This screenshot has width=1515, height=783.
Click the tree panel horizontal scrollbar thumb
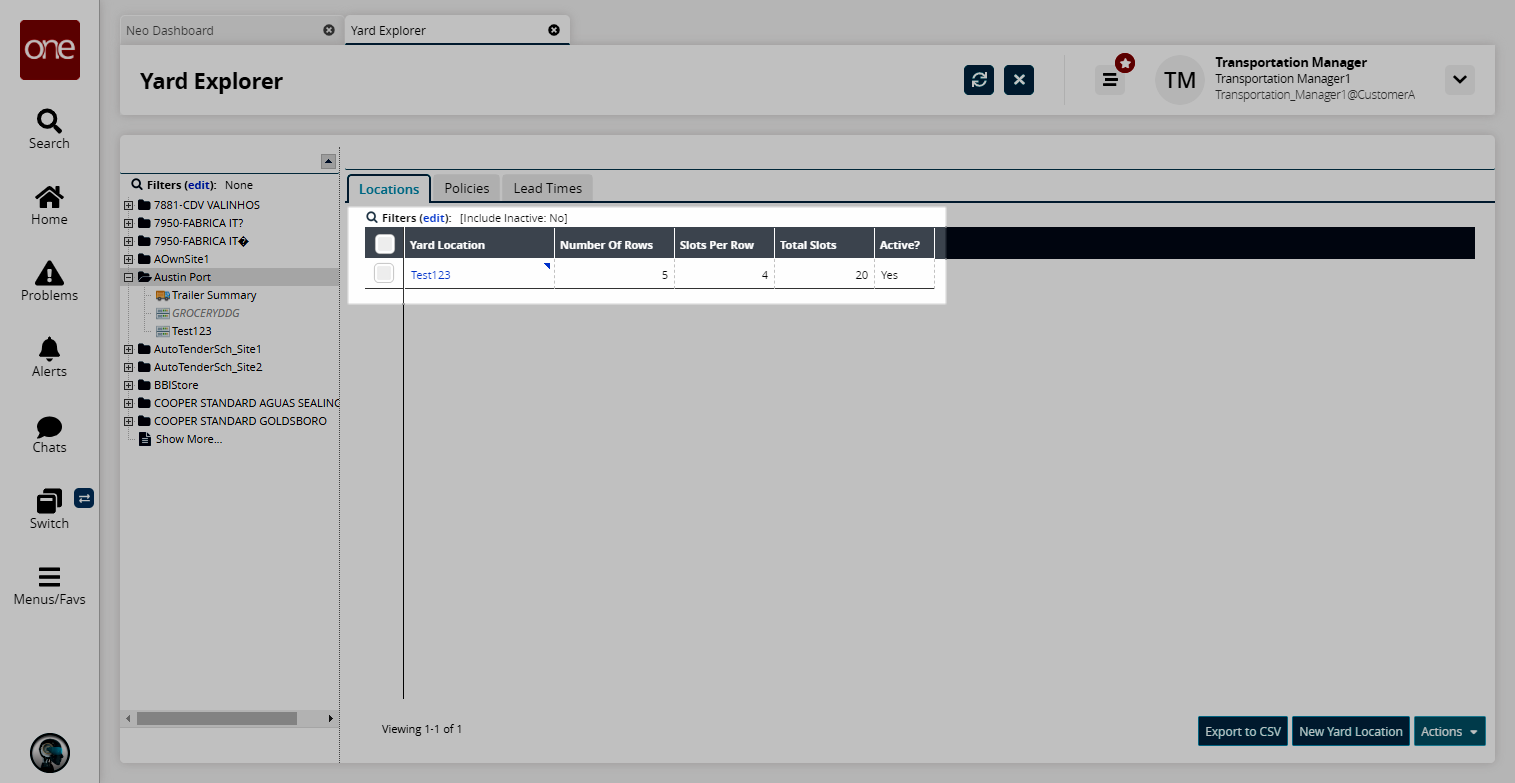(217, 718)
